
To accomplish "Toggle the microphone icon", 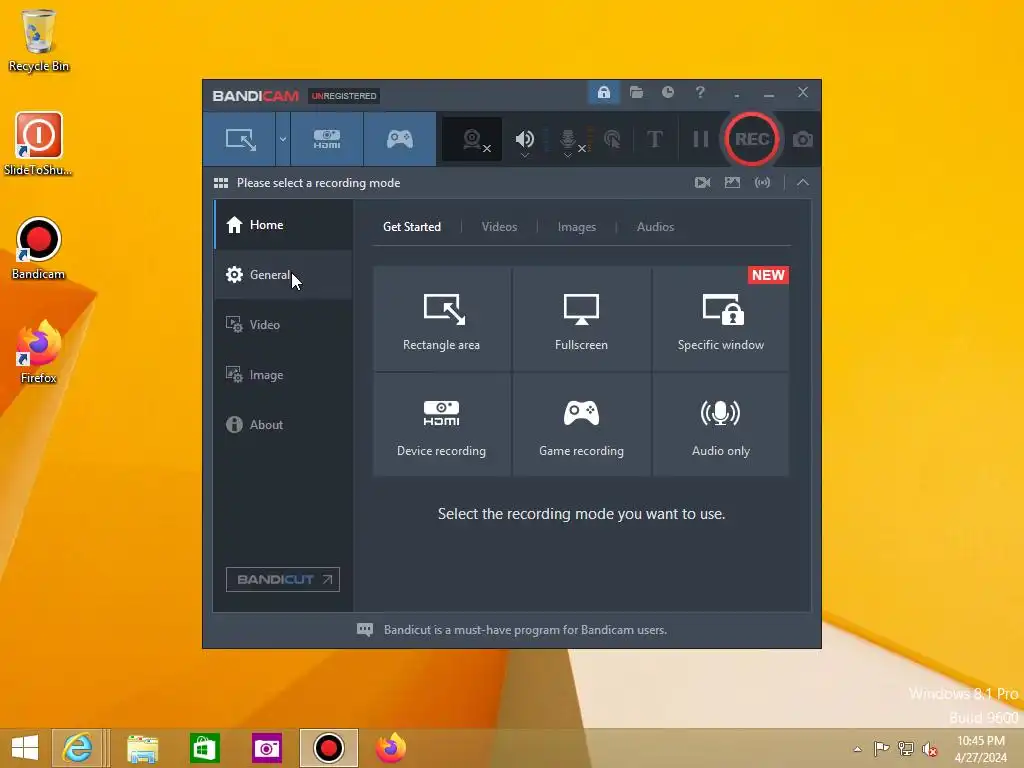I will (569, 140).
